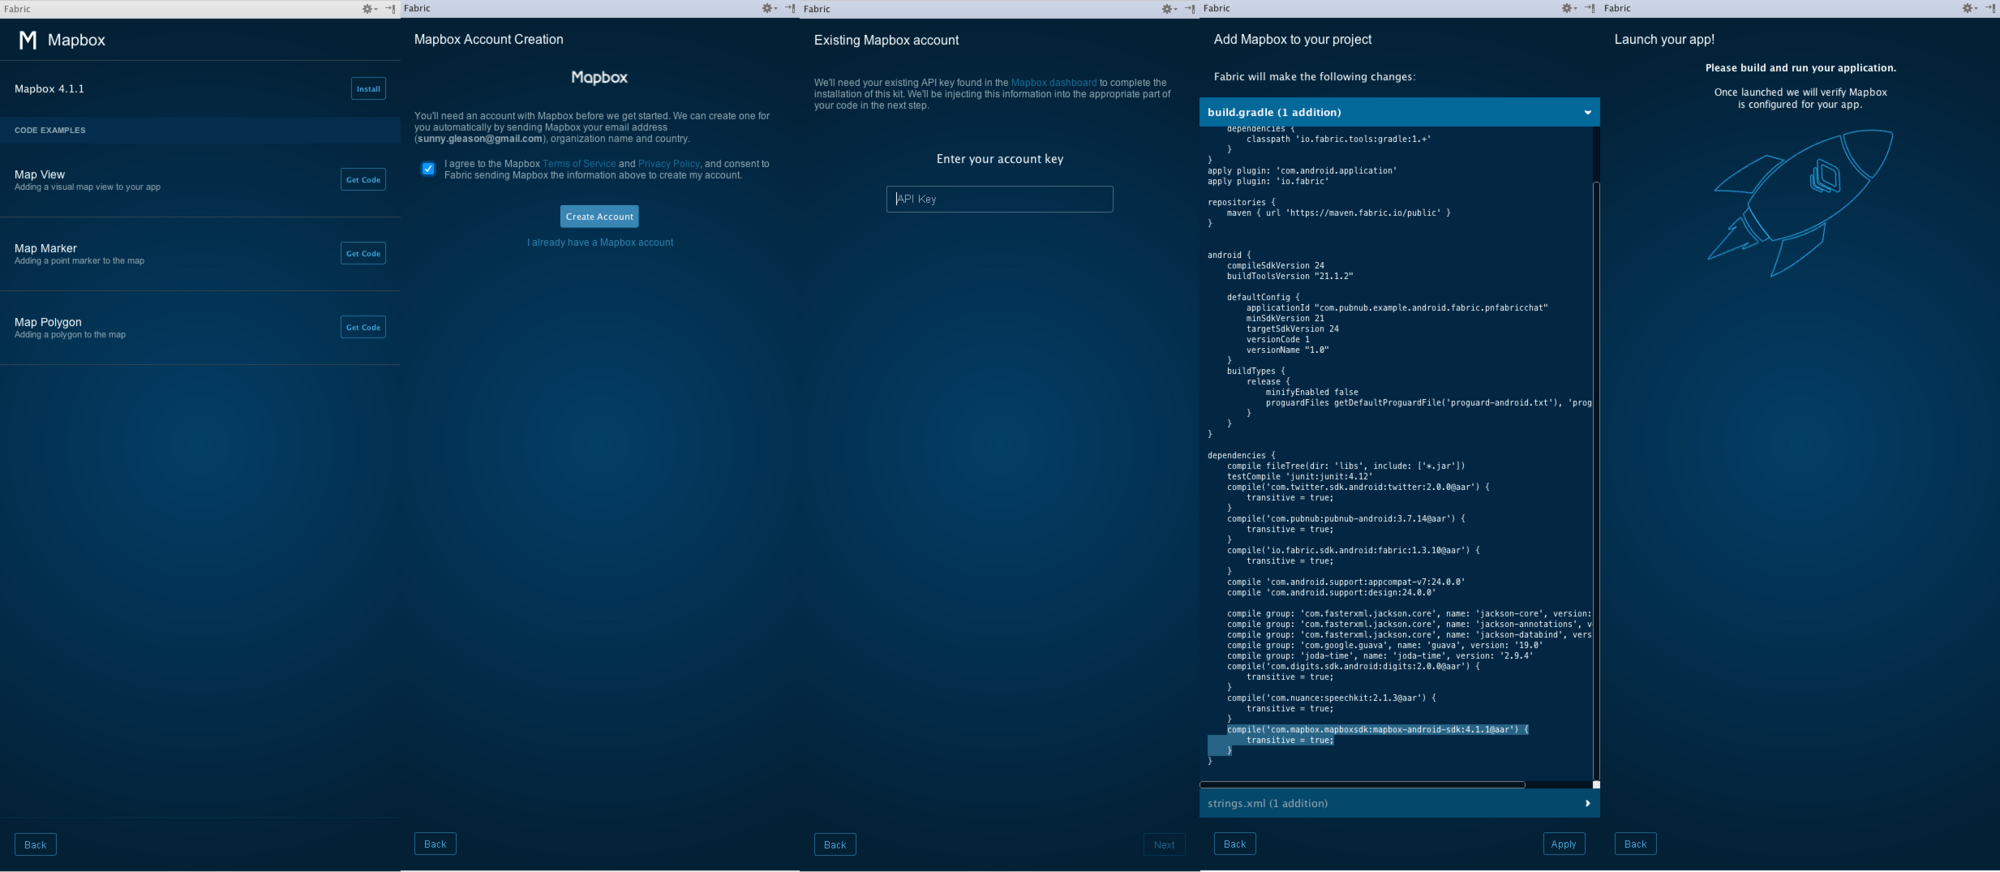Viewport: 2000px width, 872px height.
Task: Click "I already have a Mapbox account"
Action: coord(600,243)
